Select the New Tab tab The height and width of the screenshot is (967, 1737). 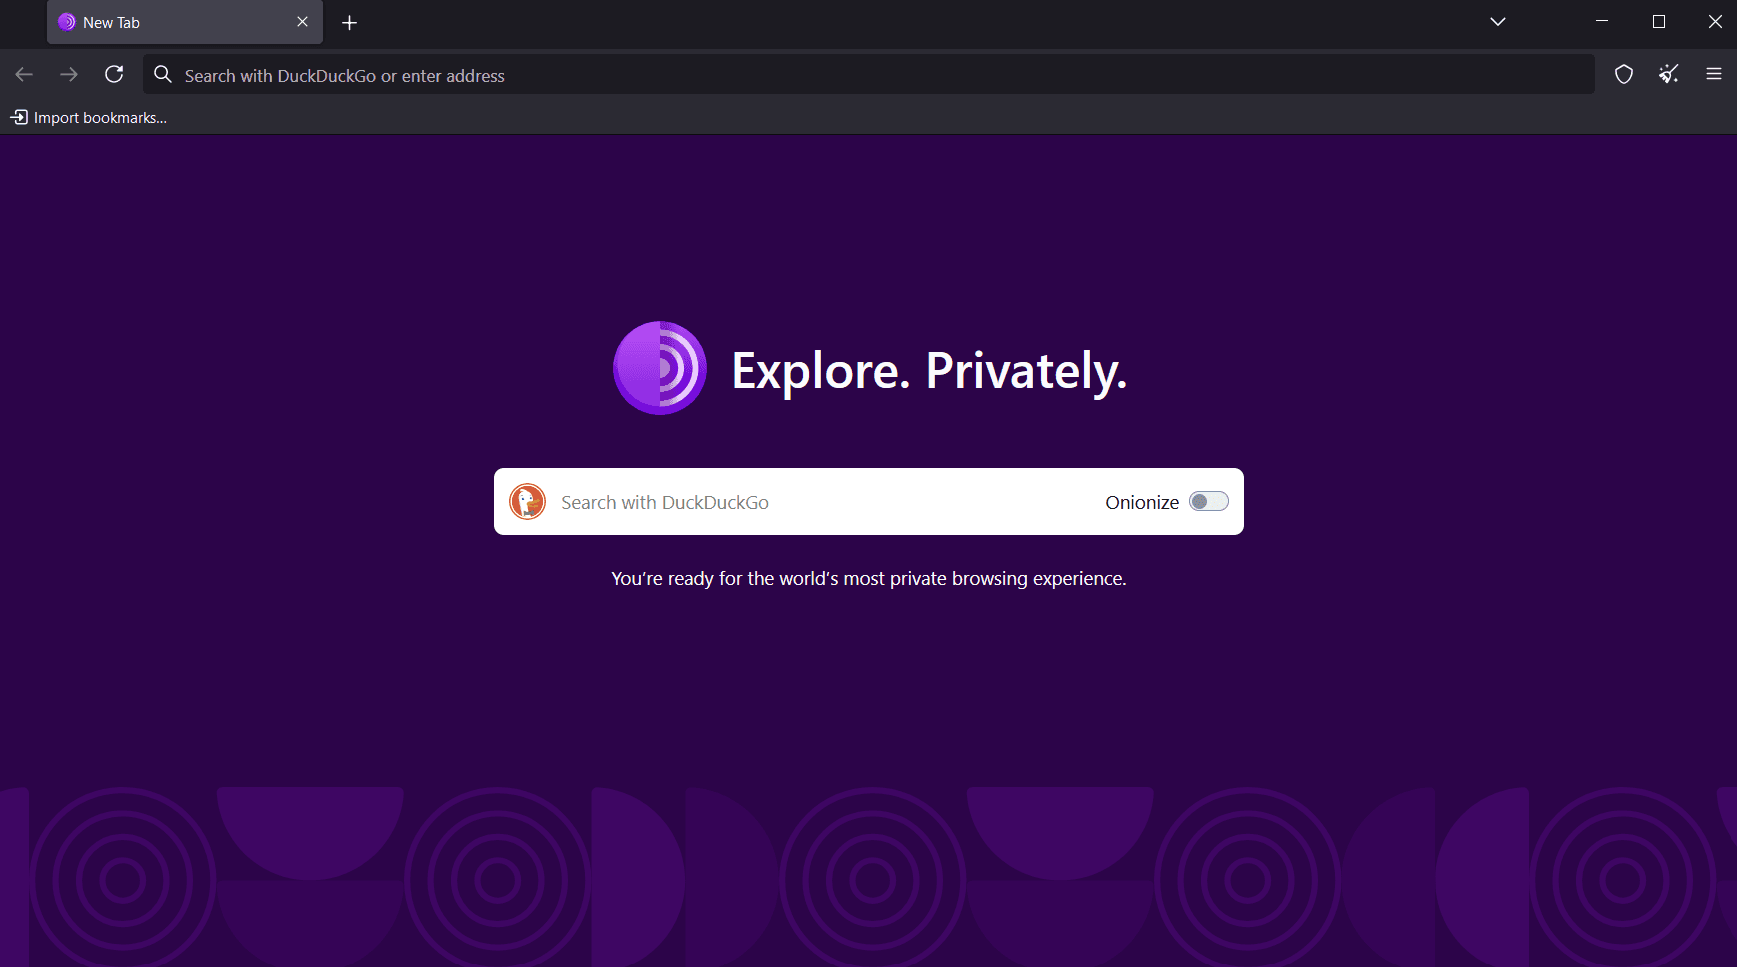coord(170,22)
